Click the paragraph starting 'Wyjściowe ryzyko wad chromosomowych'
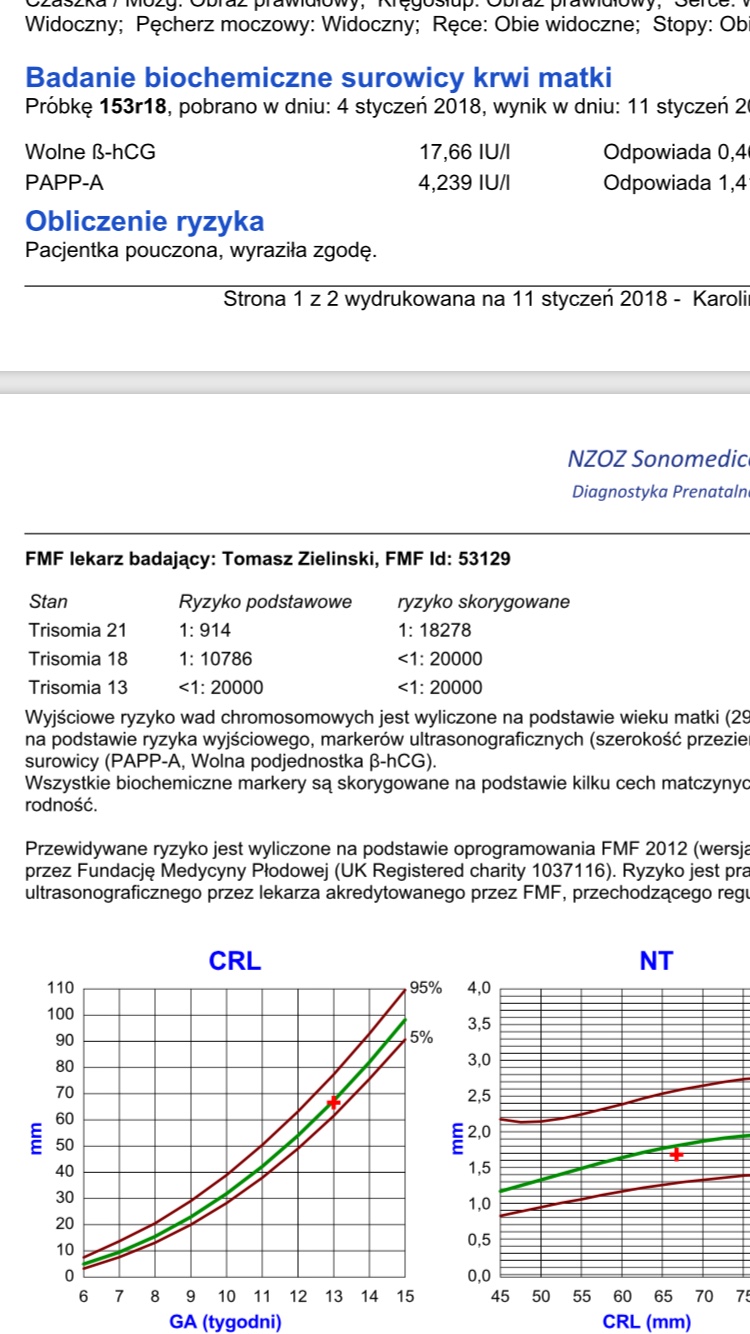 [x=387, y=739]
